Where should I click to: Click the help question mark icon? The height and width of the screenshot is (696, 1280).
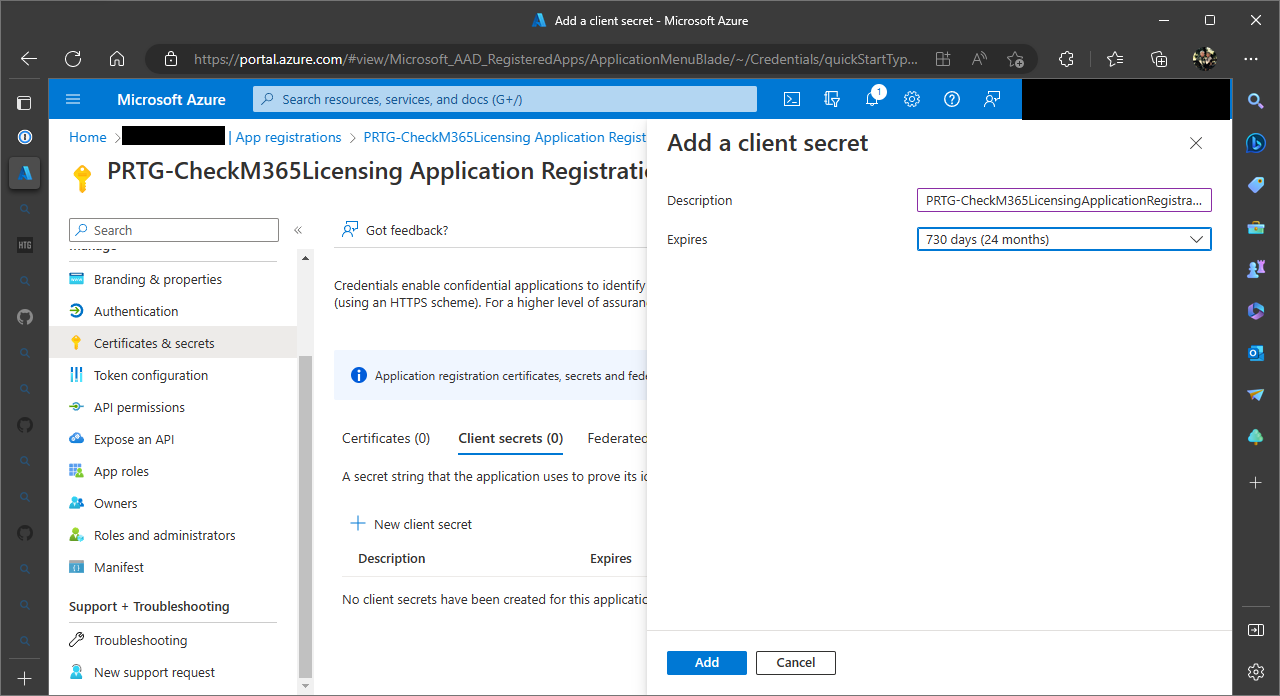(x=952, y=99)
